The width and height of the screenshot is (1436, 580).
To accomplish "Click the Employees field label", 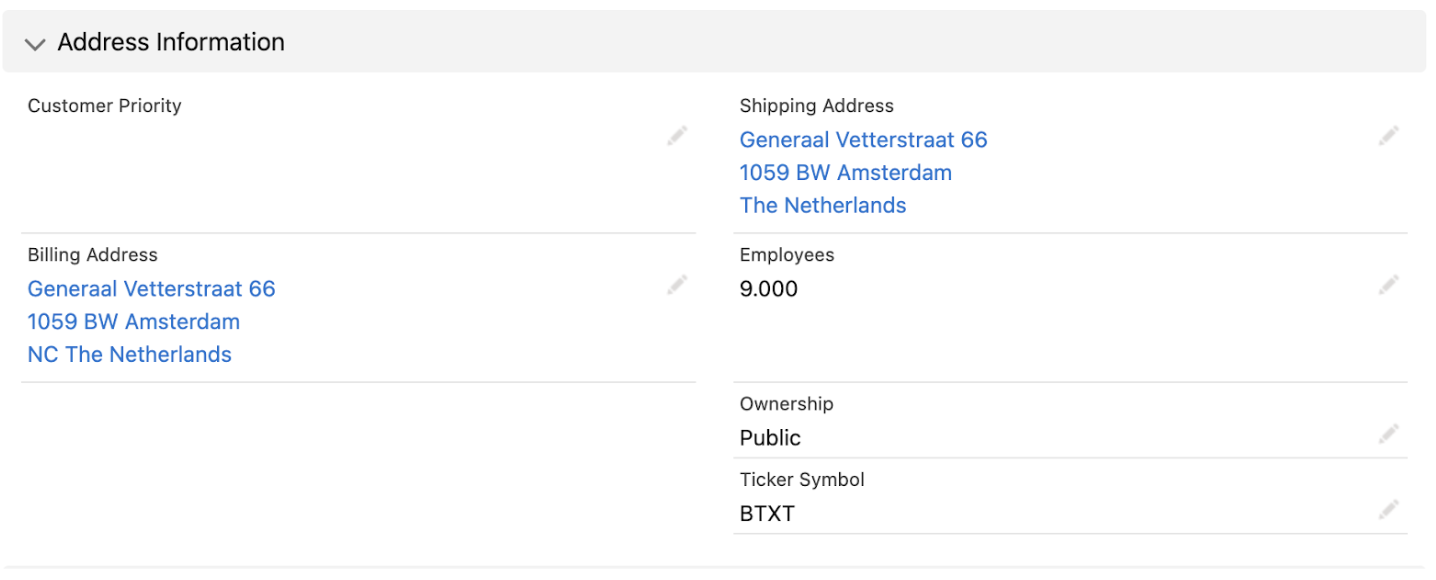I will 786,255.
